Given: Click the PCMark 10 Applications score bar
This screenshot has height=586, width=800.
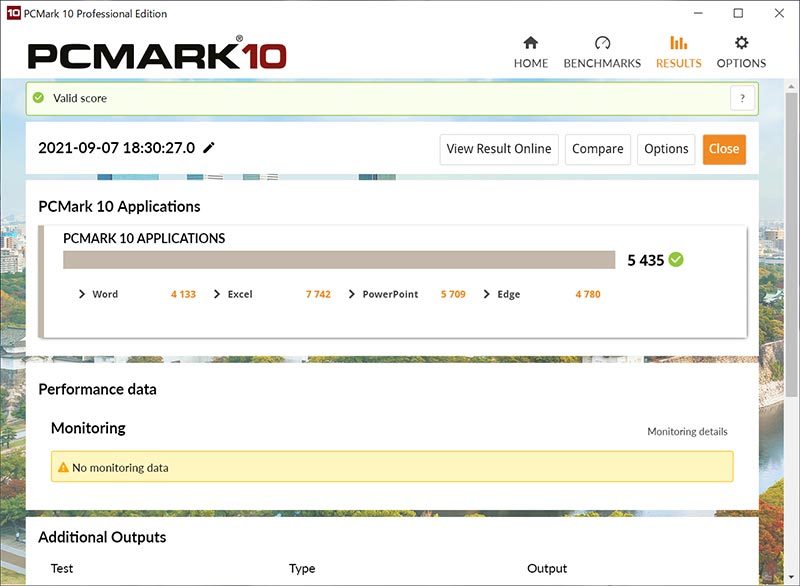Looking at the screenshot, I should (x=338, y=260).
